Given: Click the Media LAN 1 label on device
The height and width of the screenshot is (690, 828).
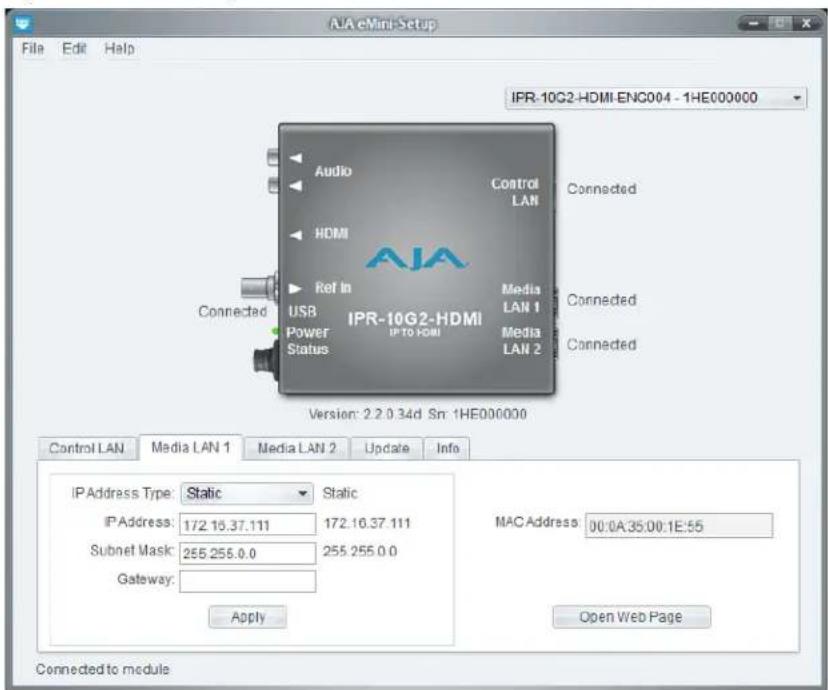Looking at the screenshot, I should pos(521,298).
